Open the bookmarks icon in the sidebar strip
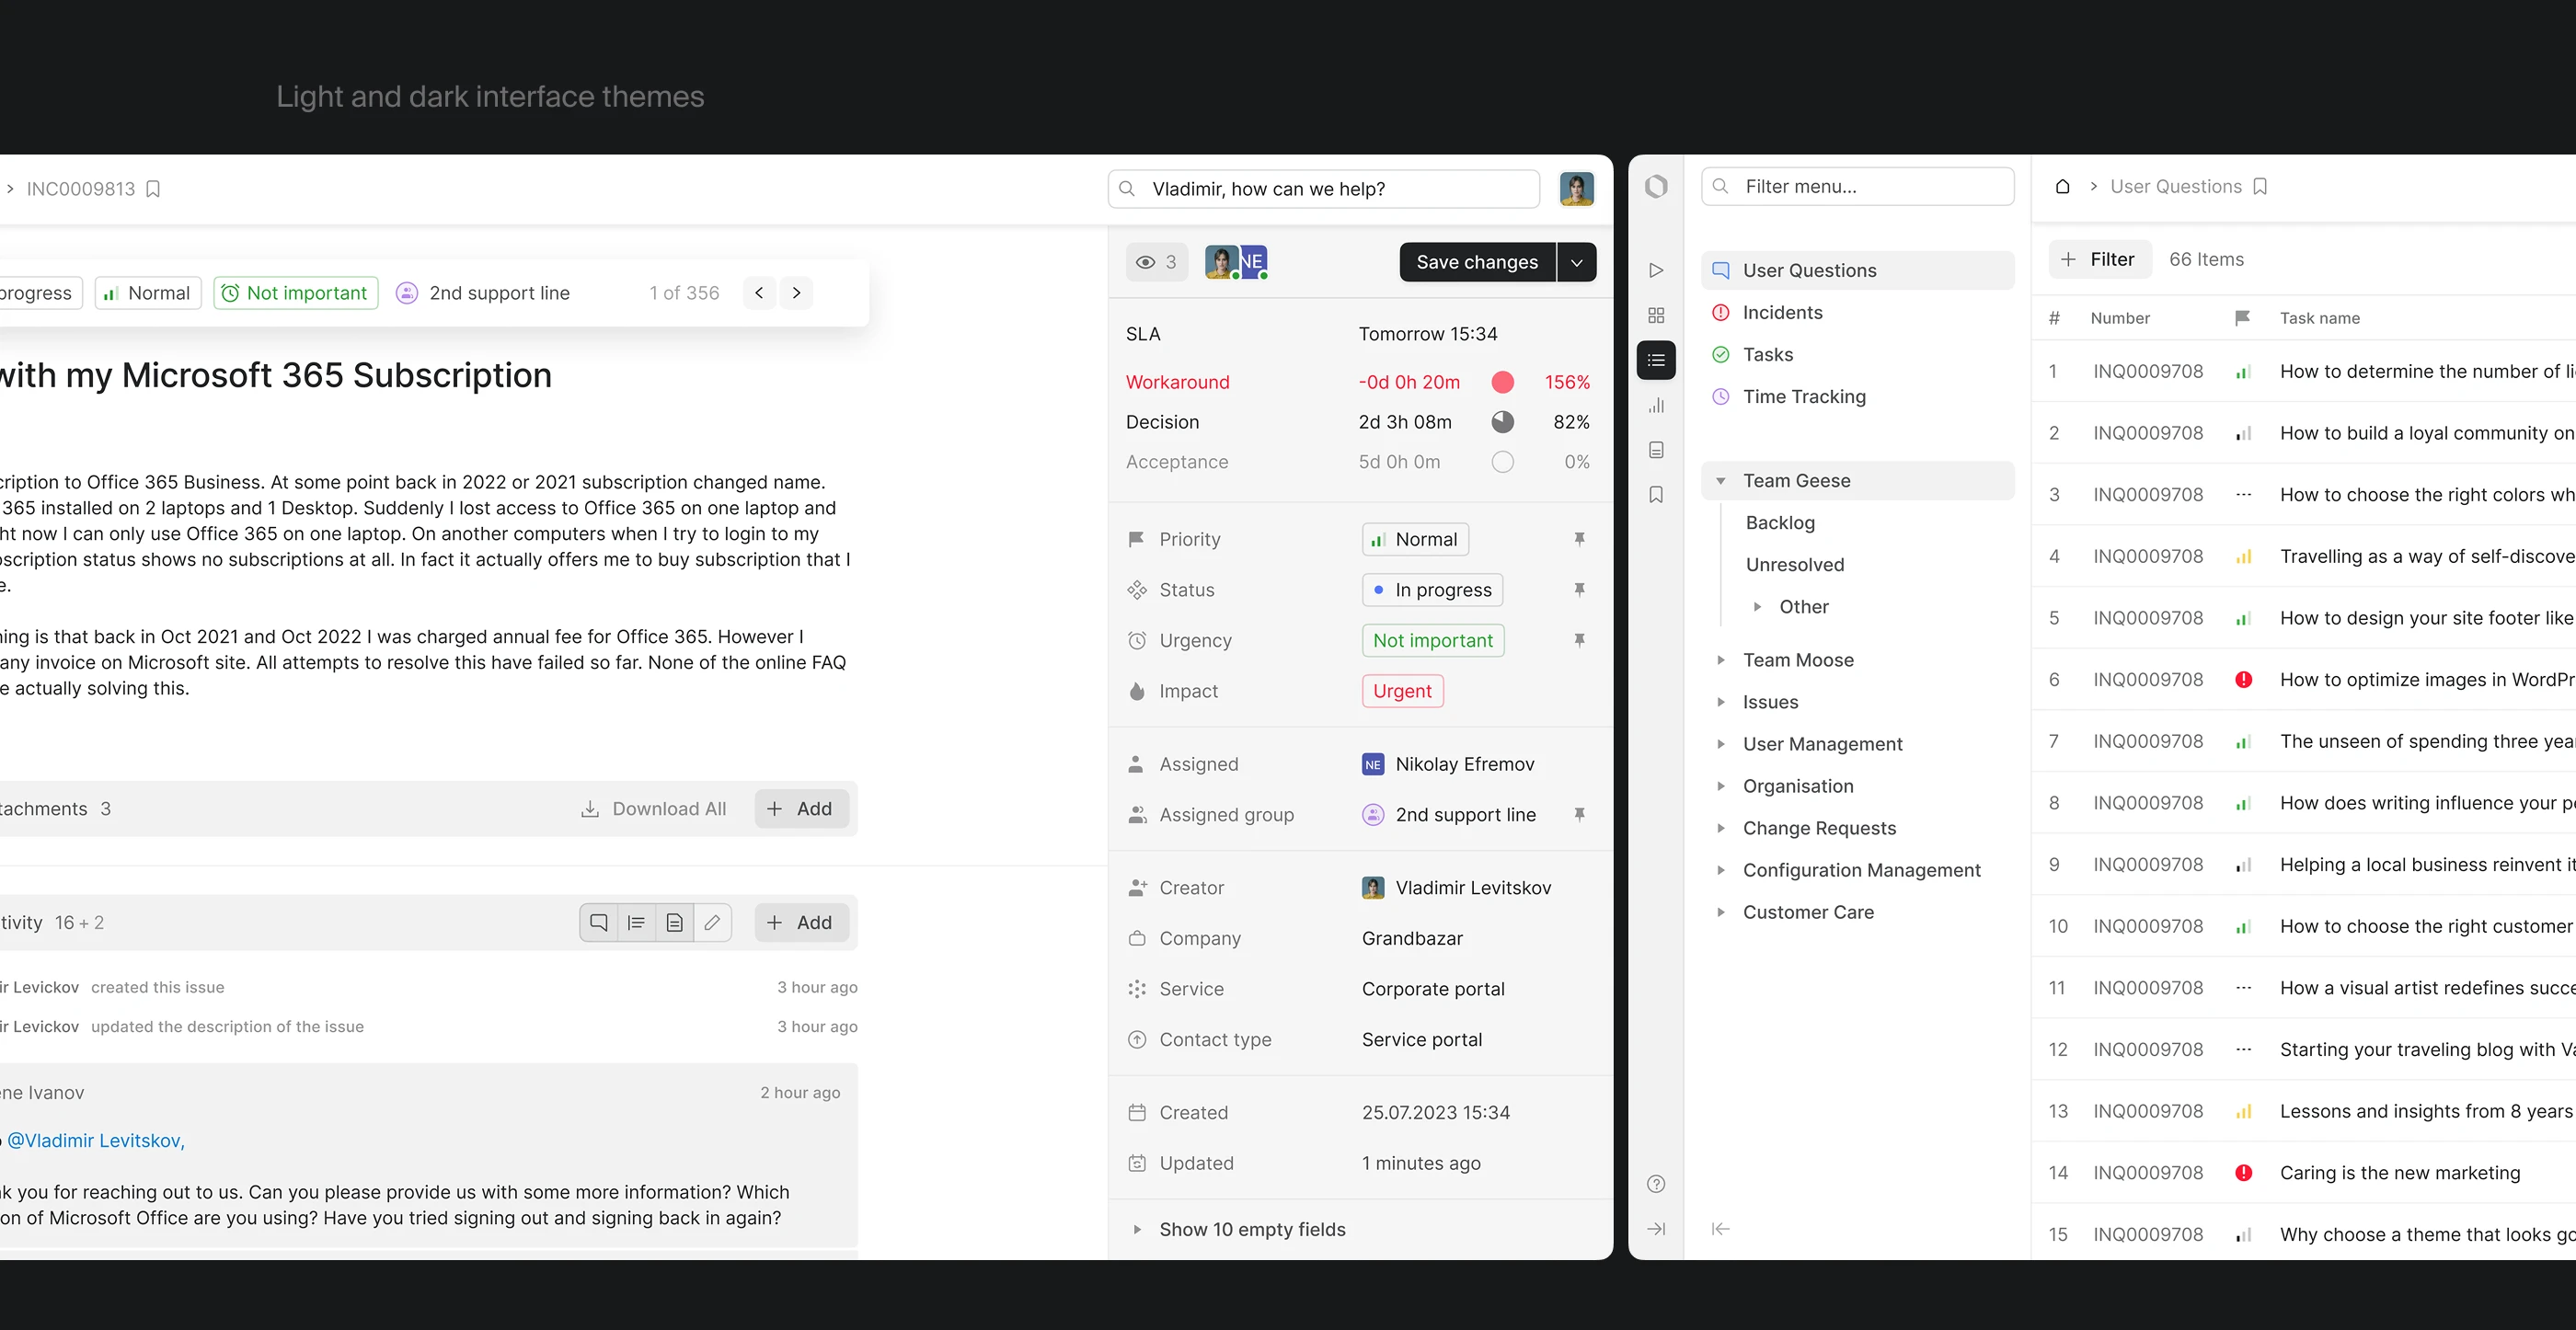Screen dimensions: 2576x1330 coord(1657,494)
